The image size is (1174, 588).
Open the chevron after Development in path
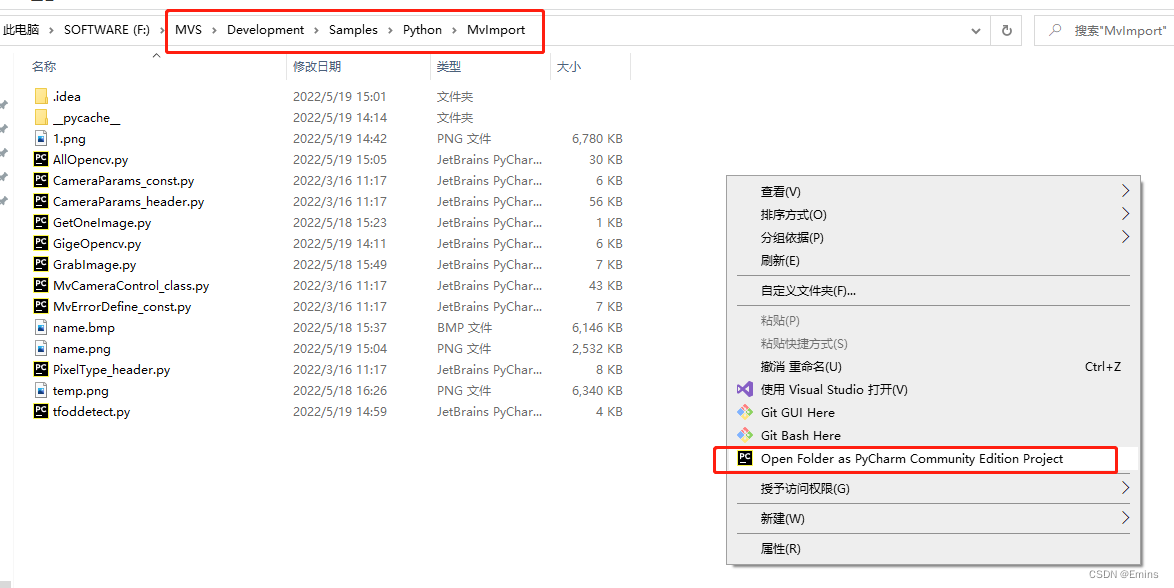(x=317, y=31)
